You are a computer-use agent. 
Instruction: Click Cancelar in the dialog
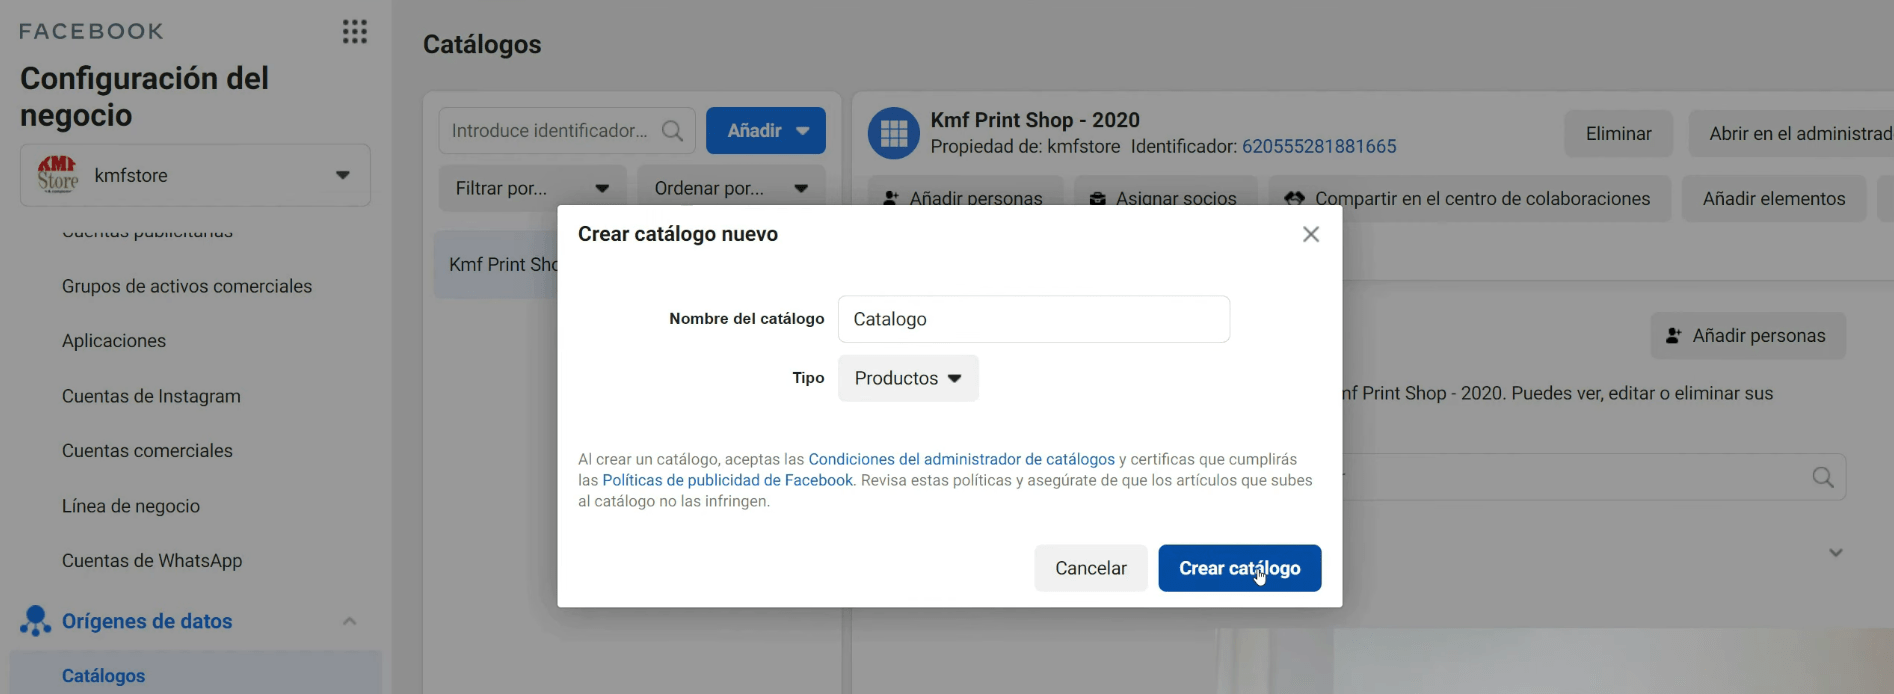[1091, 568]
